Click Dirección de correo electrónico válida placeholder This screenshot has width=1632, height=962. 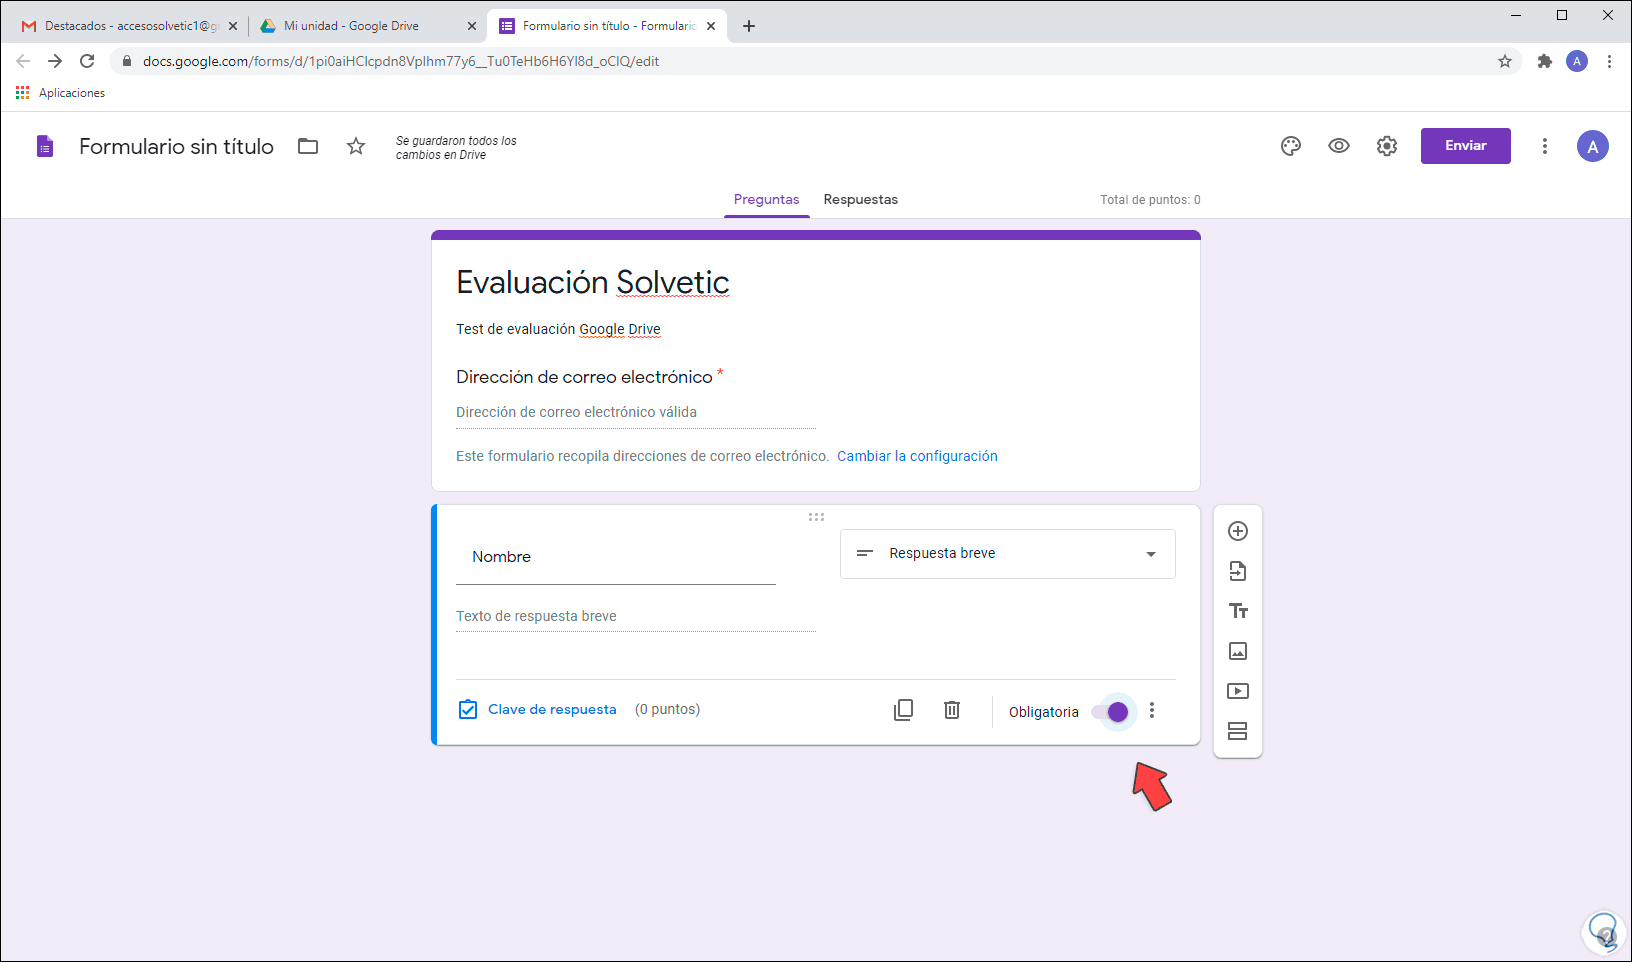coord(576,412)
